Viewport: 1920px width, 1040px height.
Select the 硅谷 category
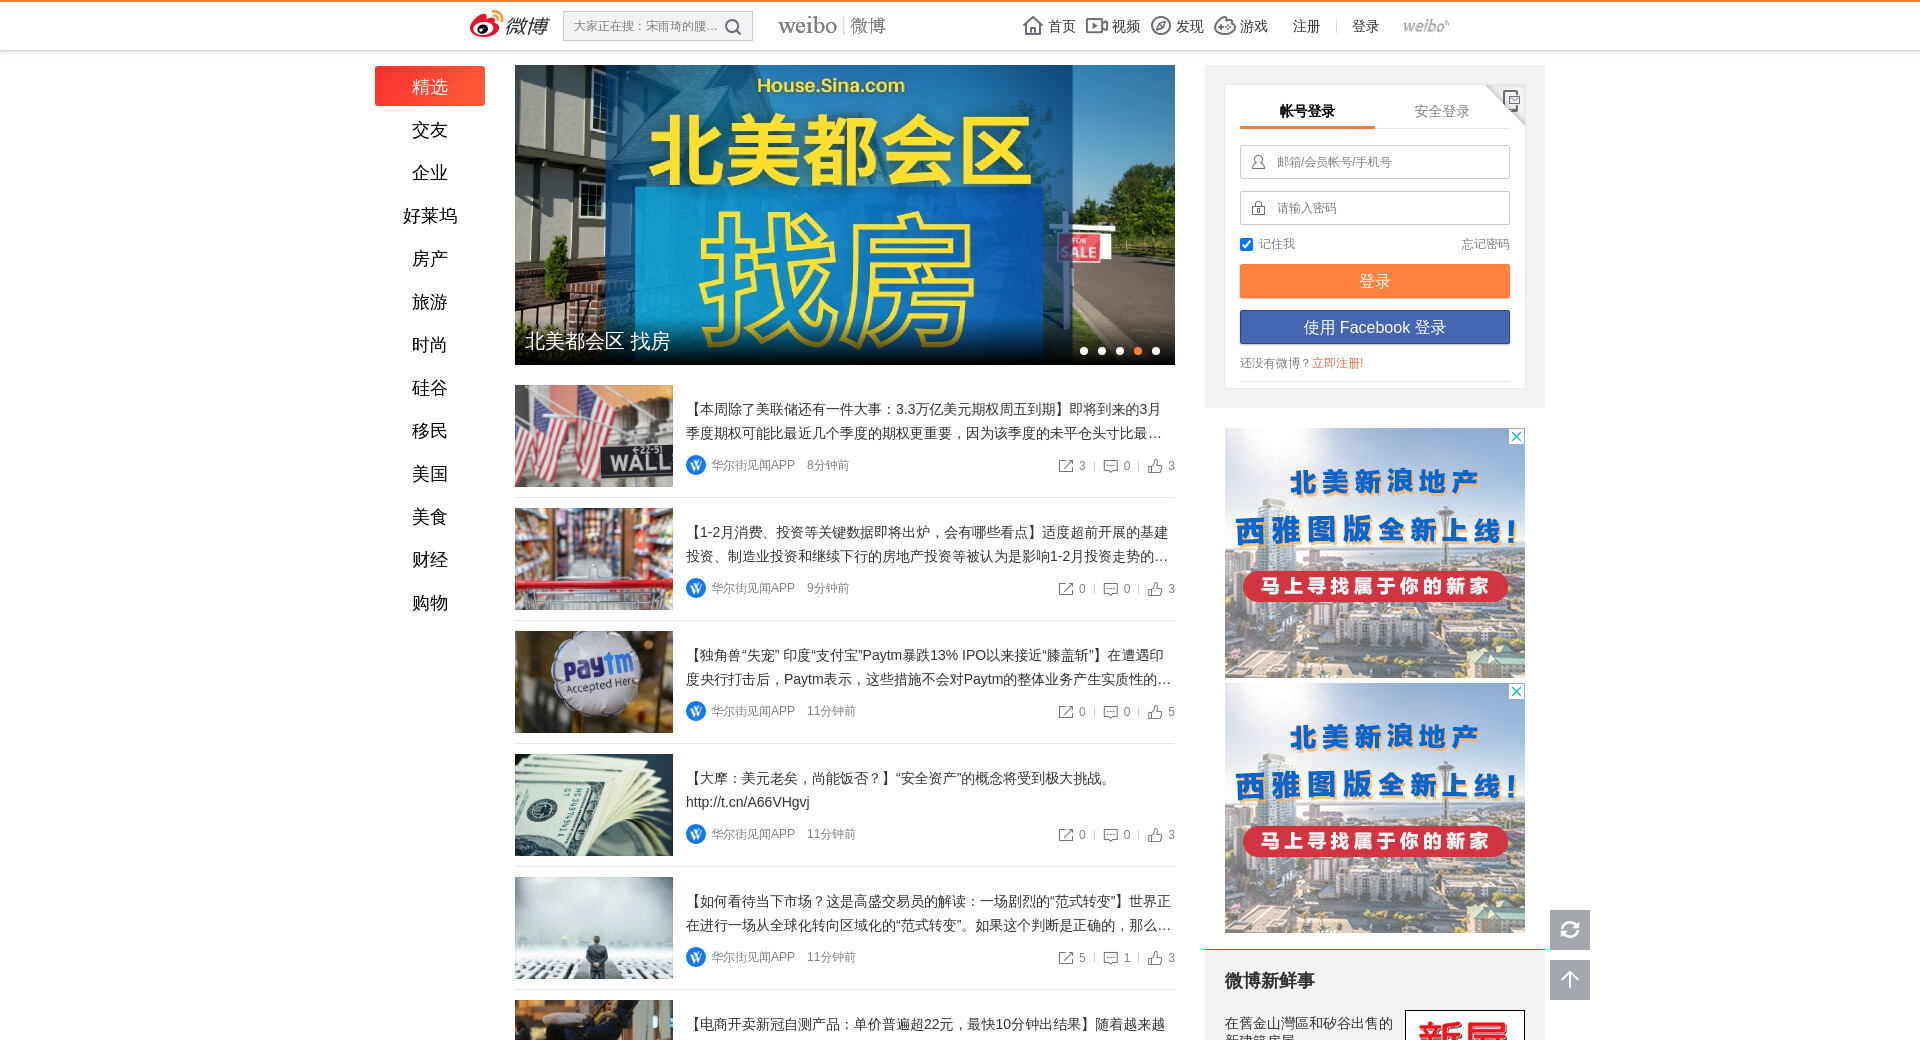(430, 388)
